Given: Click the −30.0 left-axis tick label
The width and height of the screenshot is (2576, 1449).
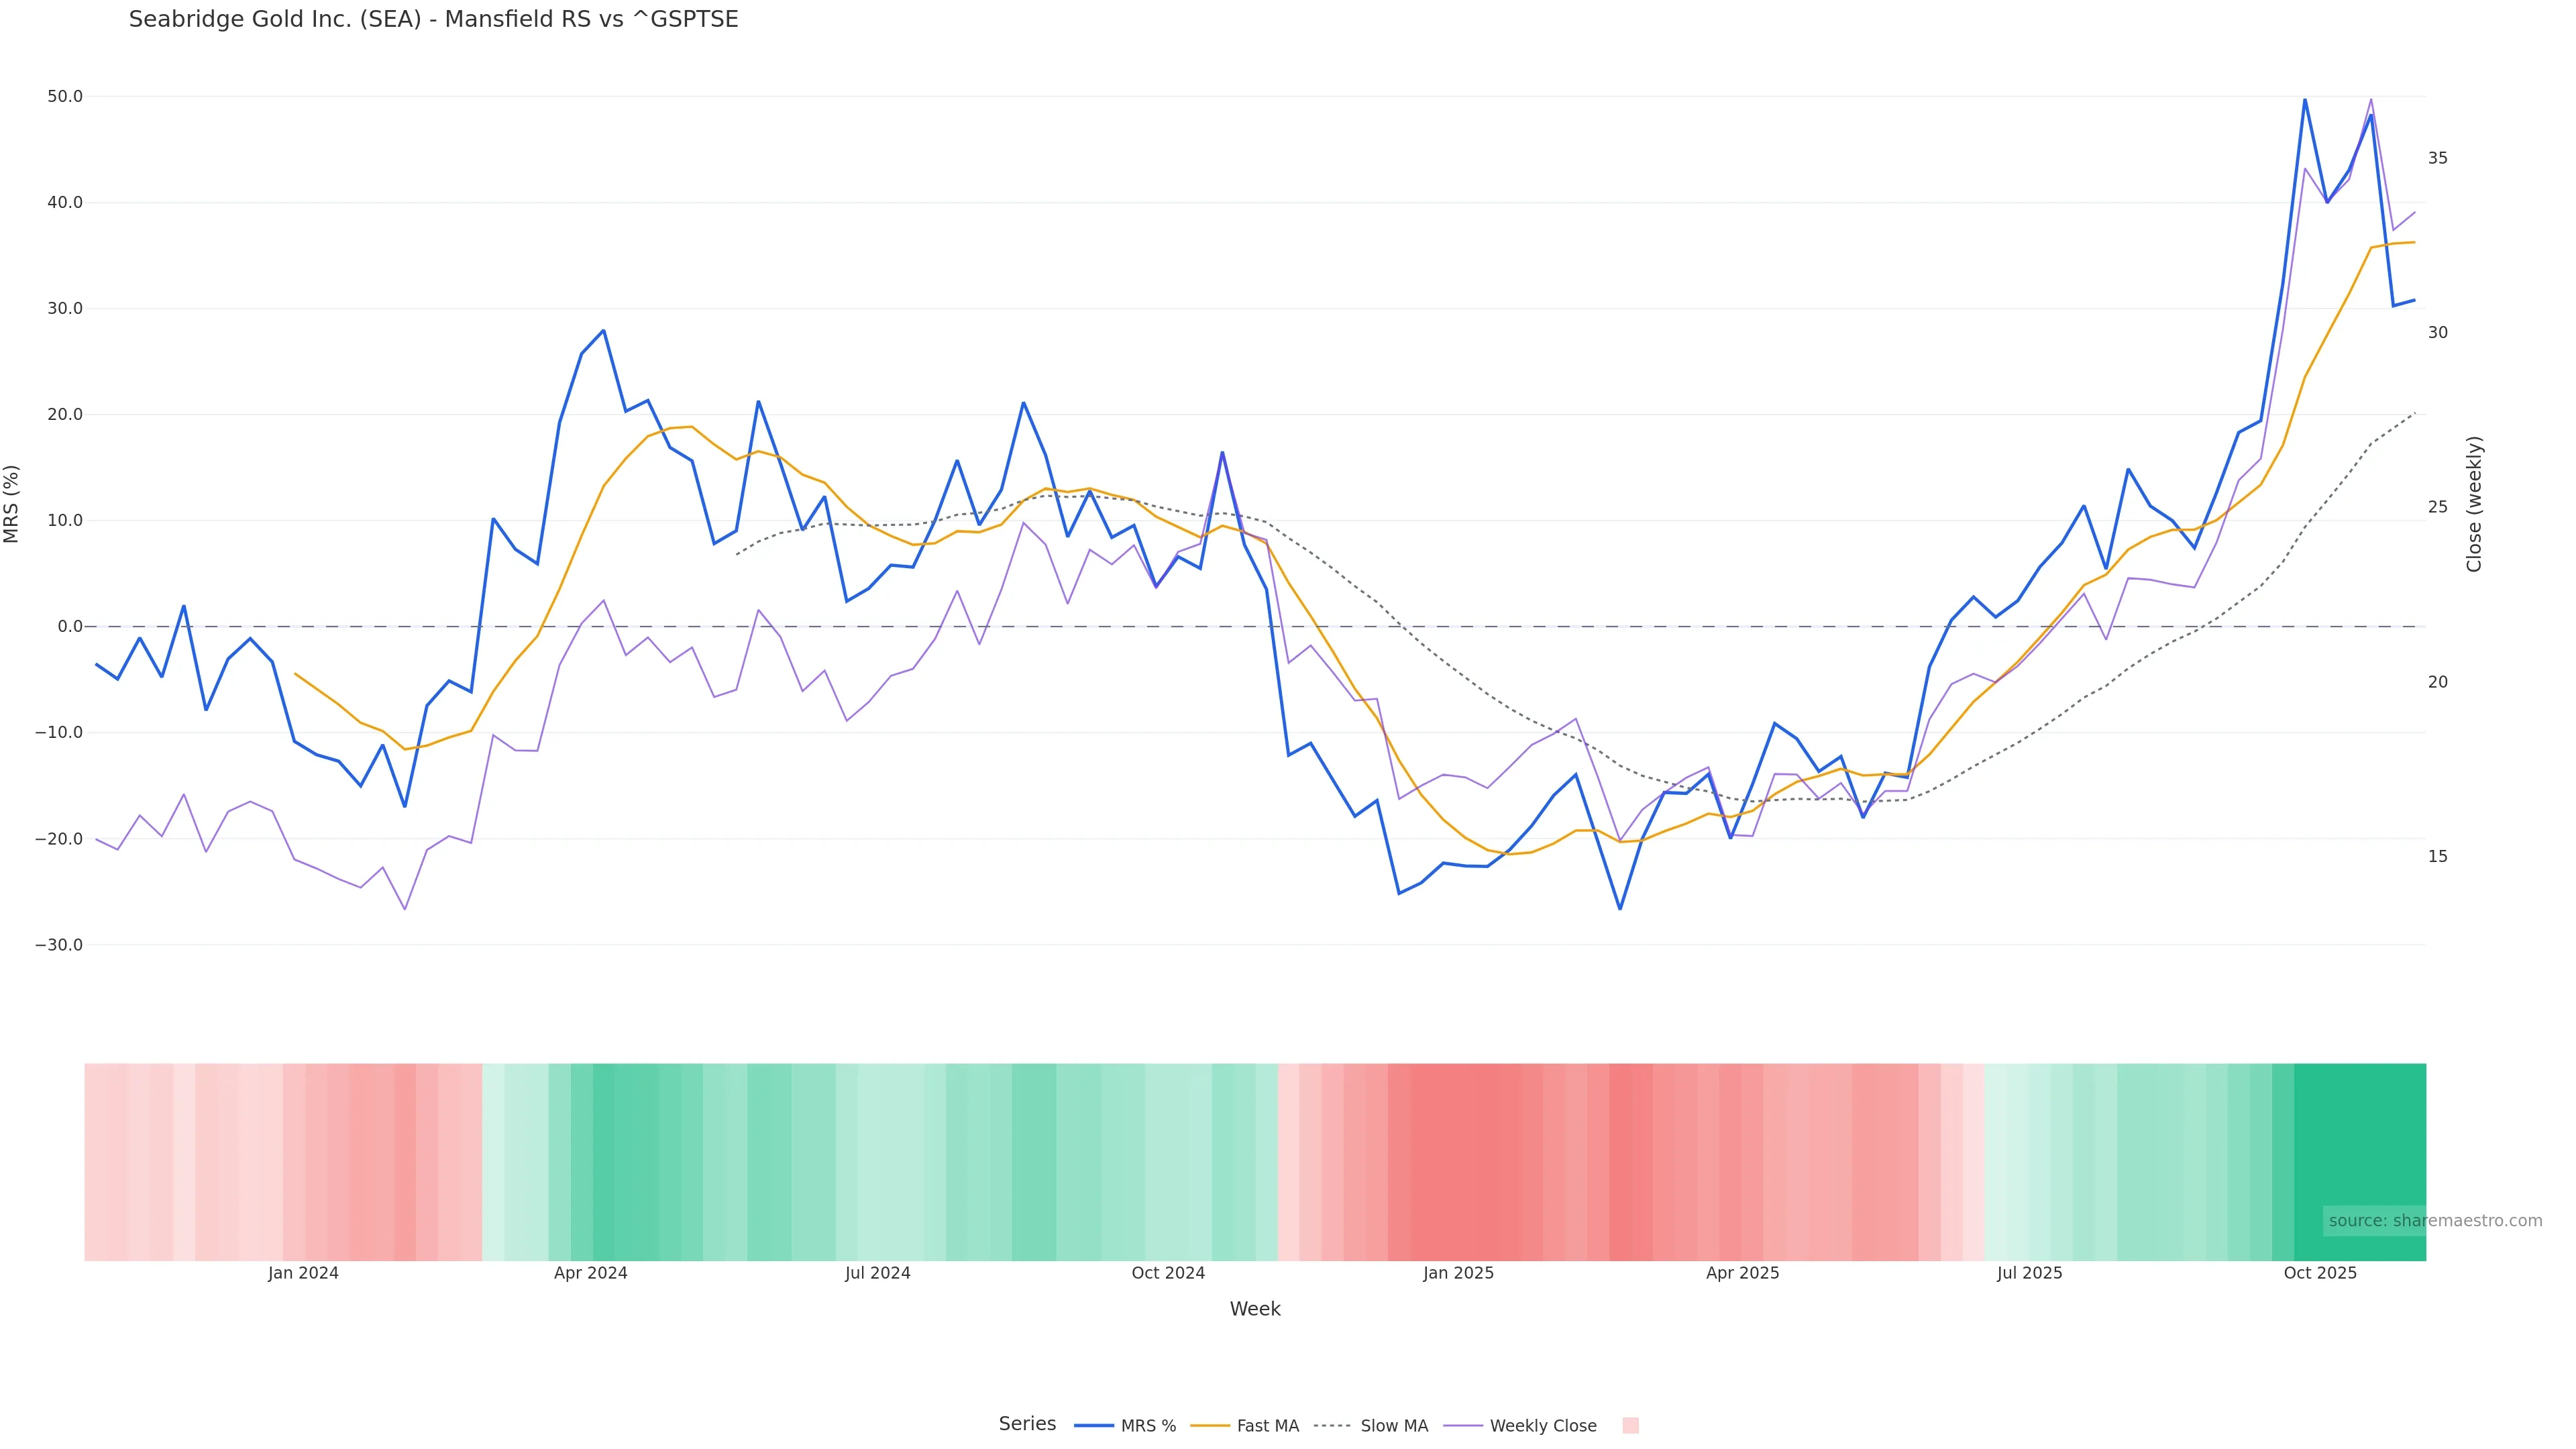Looking at the screenshot, I should coord(59,945).
